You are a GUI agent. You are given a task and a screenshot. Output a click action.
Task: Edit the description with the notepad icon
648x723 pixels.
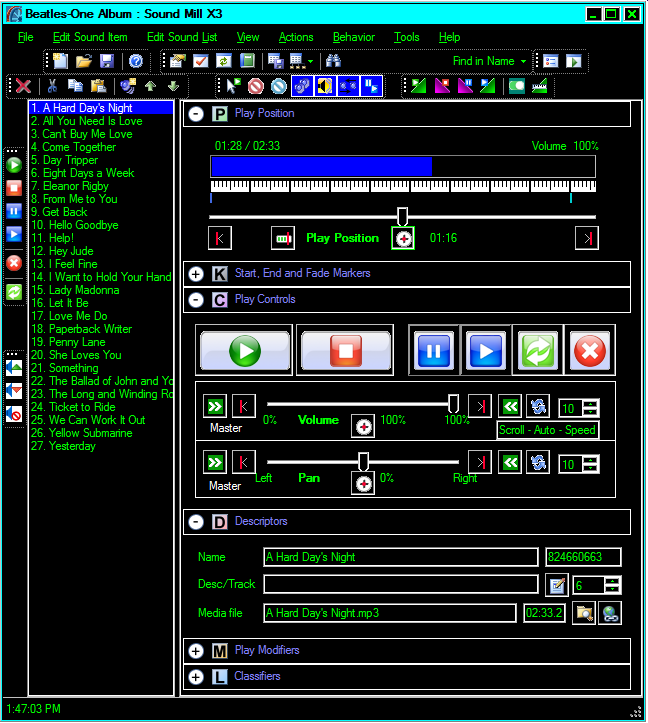click(x=557, y=585)
